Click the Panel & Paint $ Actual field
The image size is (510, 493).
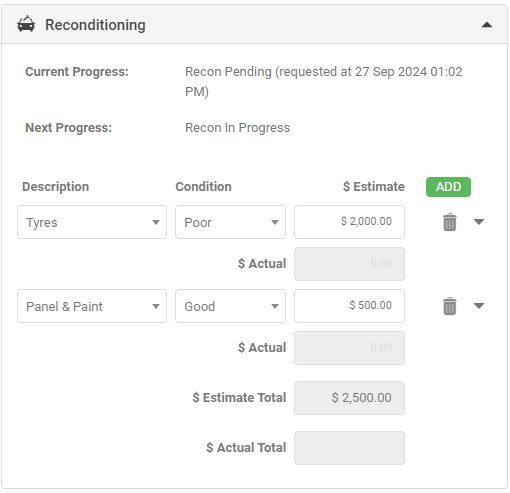point(349,348)
